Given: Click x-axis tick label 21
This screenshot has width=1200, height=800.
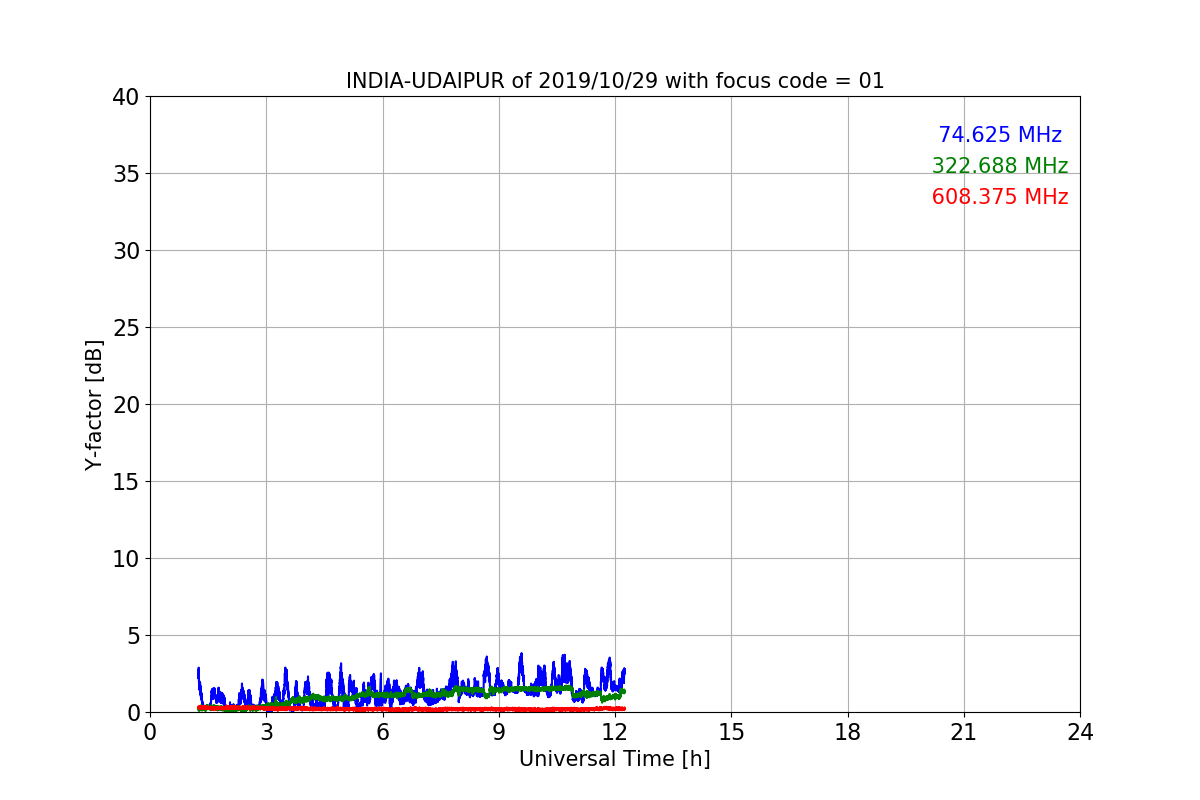Looking at the screenshot, I should [964, 732].
